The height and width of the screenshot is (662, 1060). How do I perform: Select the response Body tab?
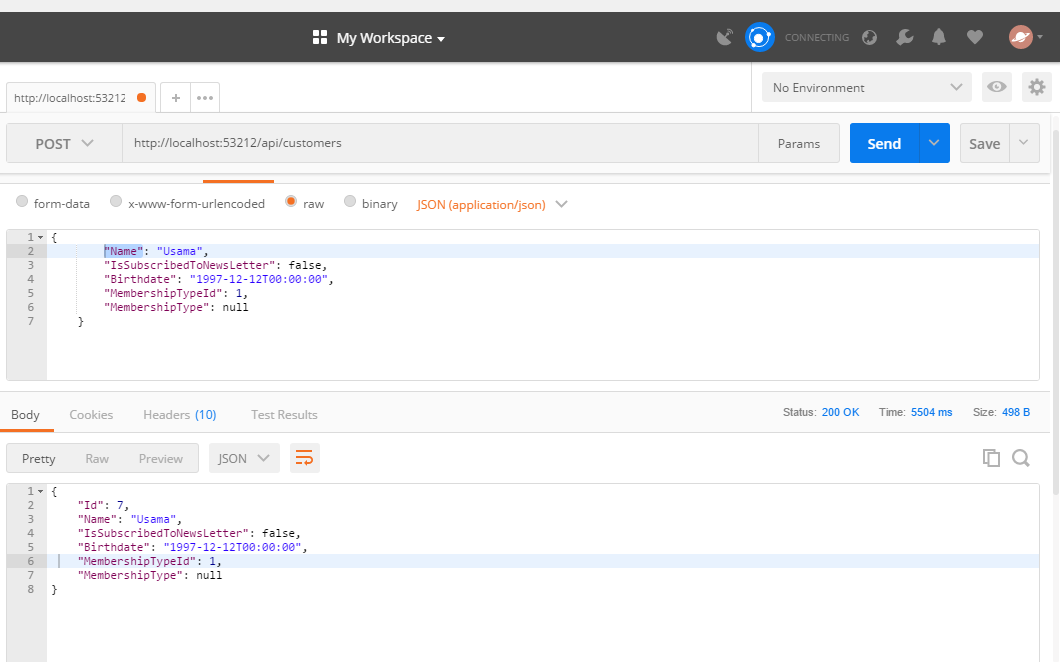click(26, 415)
